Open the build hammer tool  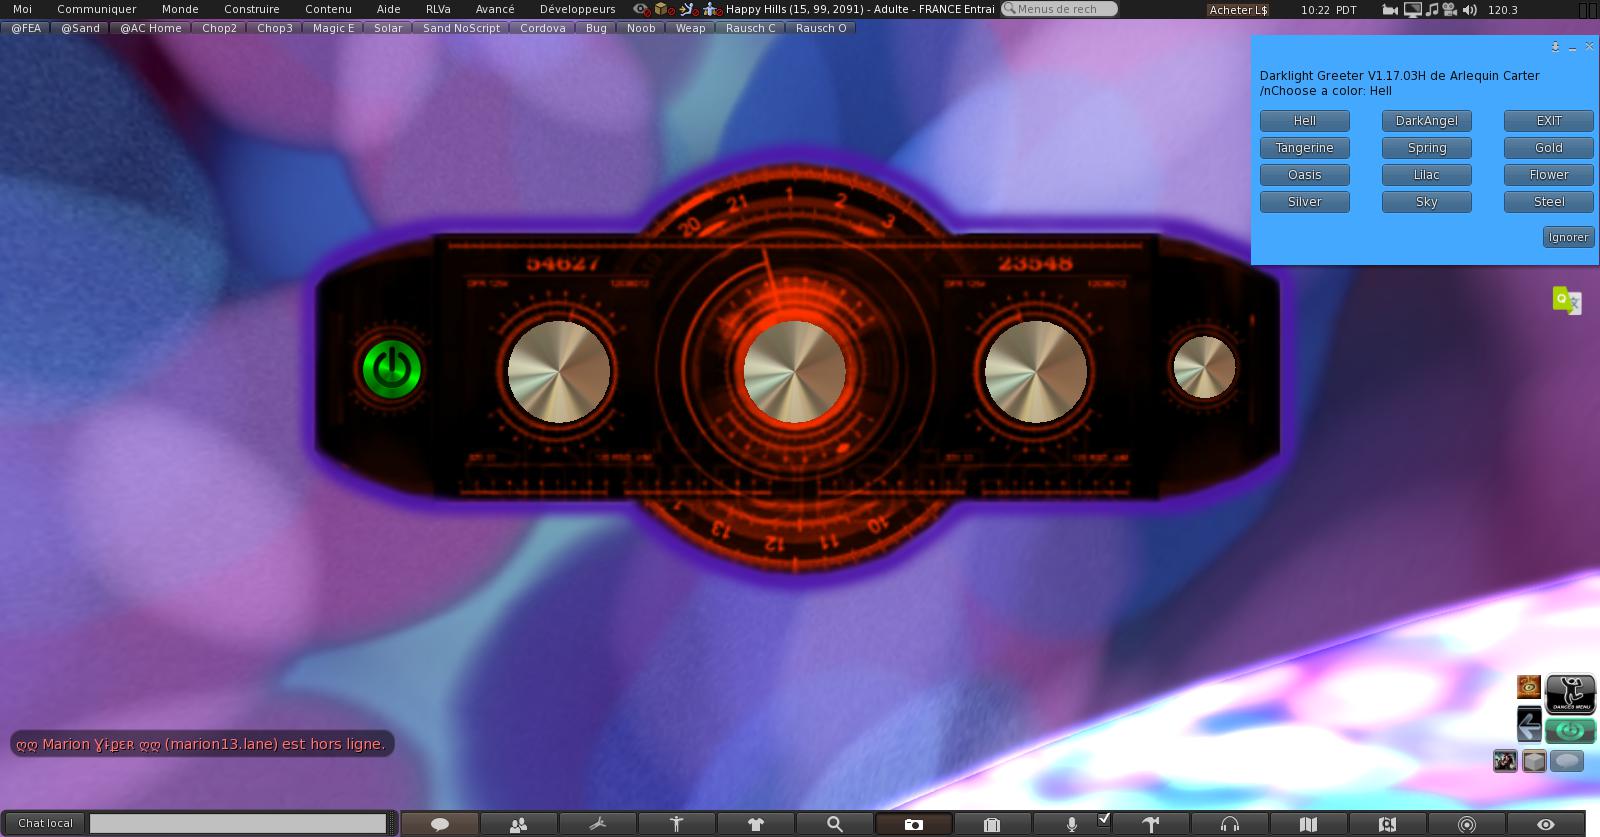1150,824
